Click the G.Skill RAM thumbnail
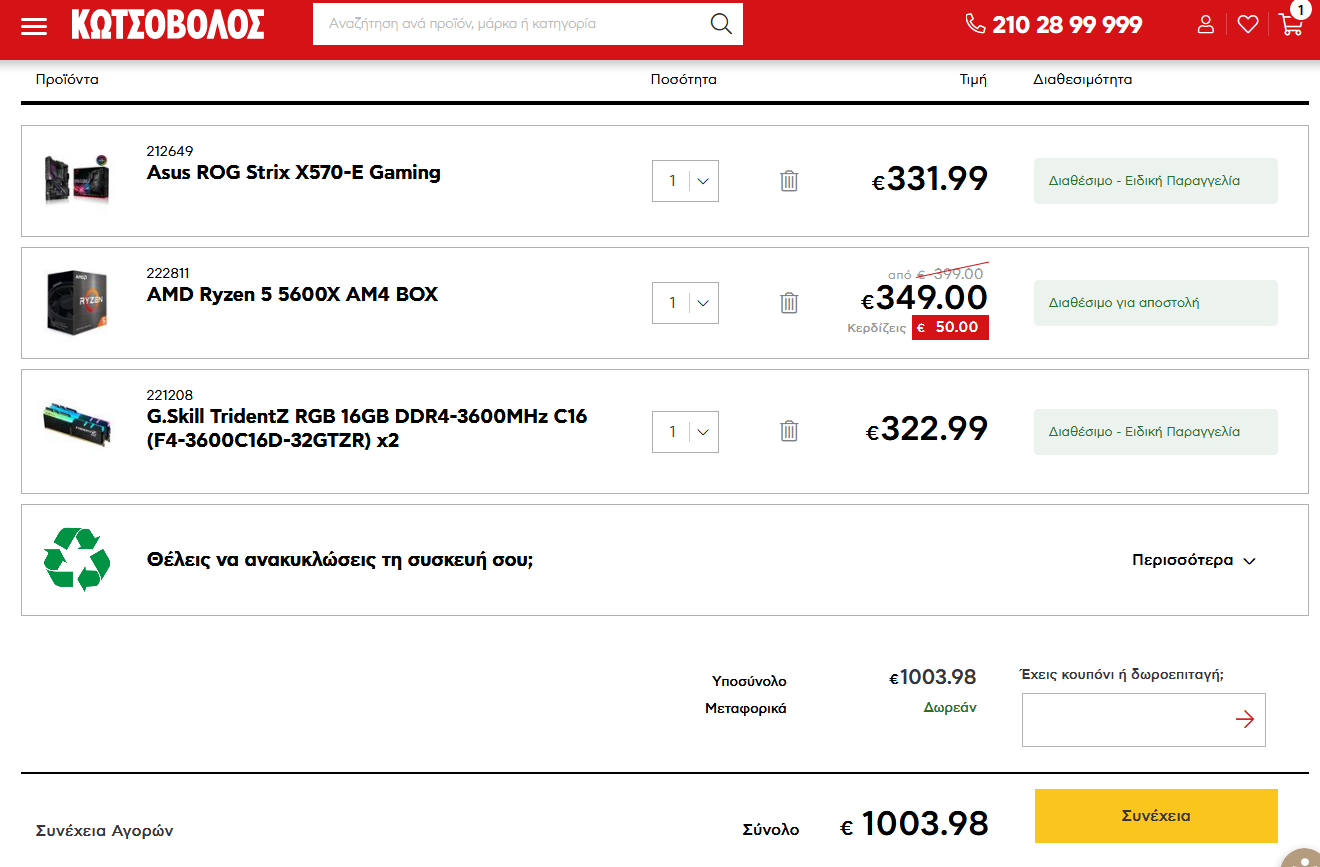This screenshot has height=867, width=1320. pyautogui.click(x=77, y=423)
